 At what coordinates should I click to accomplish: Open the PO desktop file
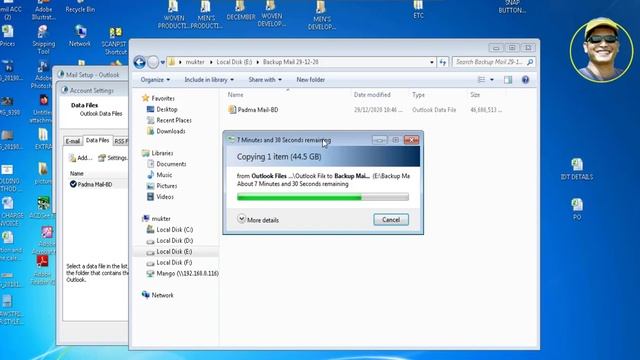(x=577, y=209)
